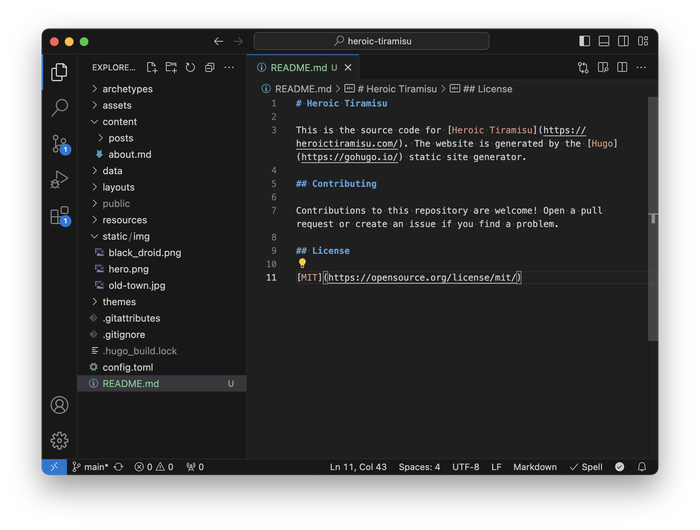This screenshot has height=530, width=700.
Task: Customize layout from title bar
Action: pos(643,41)
